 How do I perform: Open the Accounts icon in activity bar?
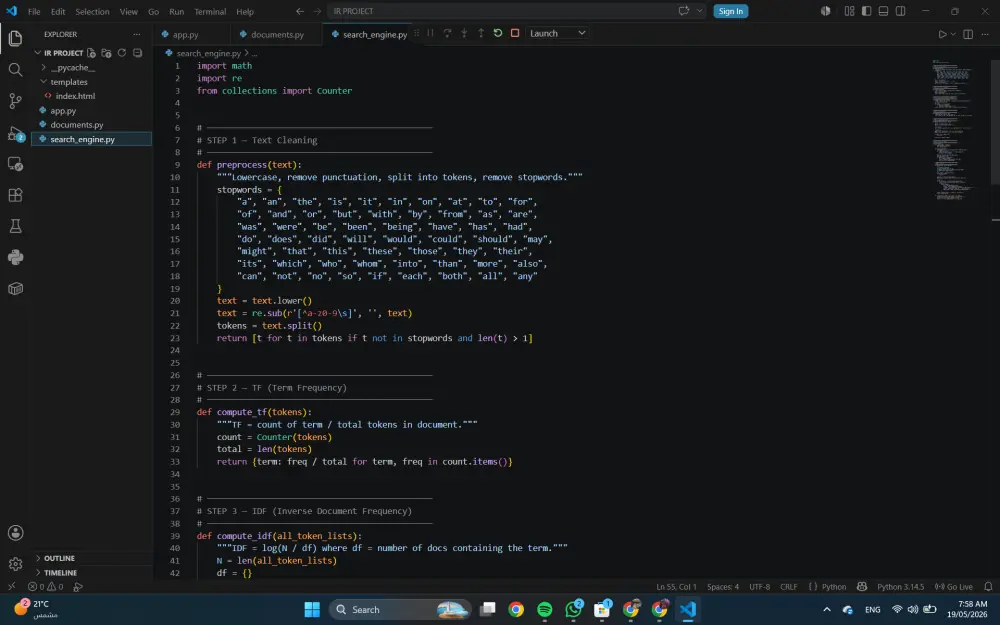pyautogui.click(x=15, y=533)
